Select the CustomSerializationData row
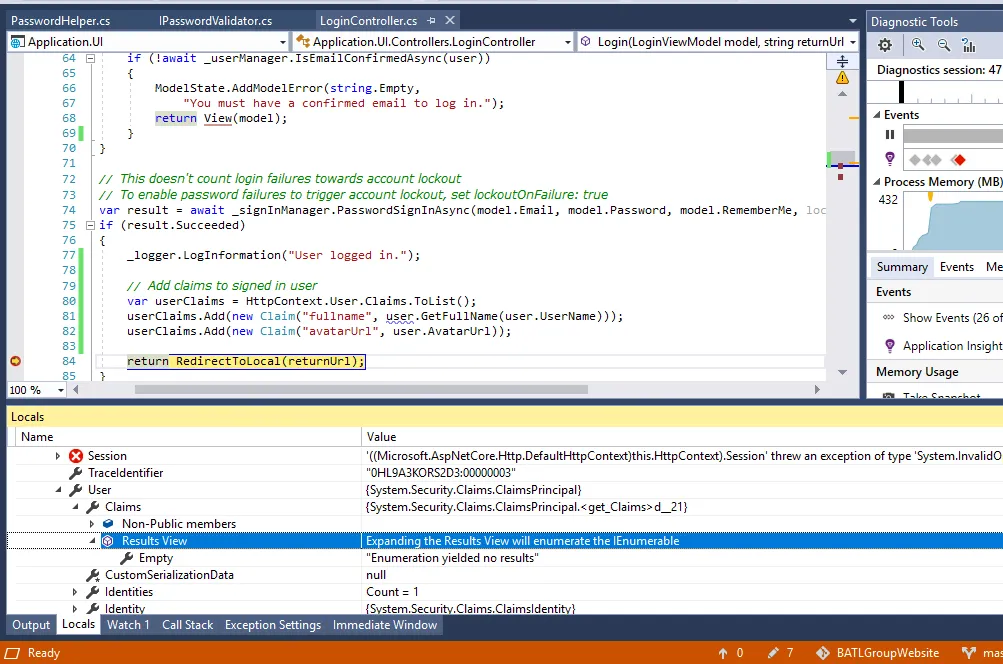1003x664 pixels. coord(505,574)
